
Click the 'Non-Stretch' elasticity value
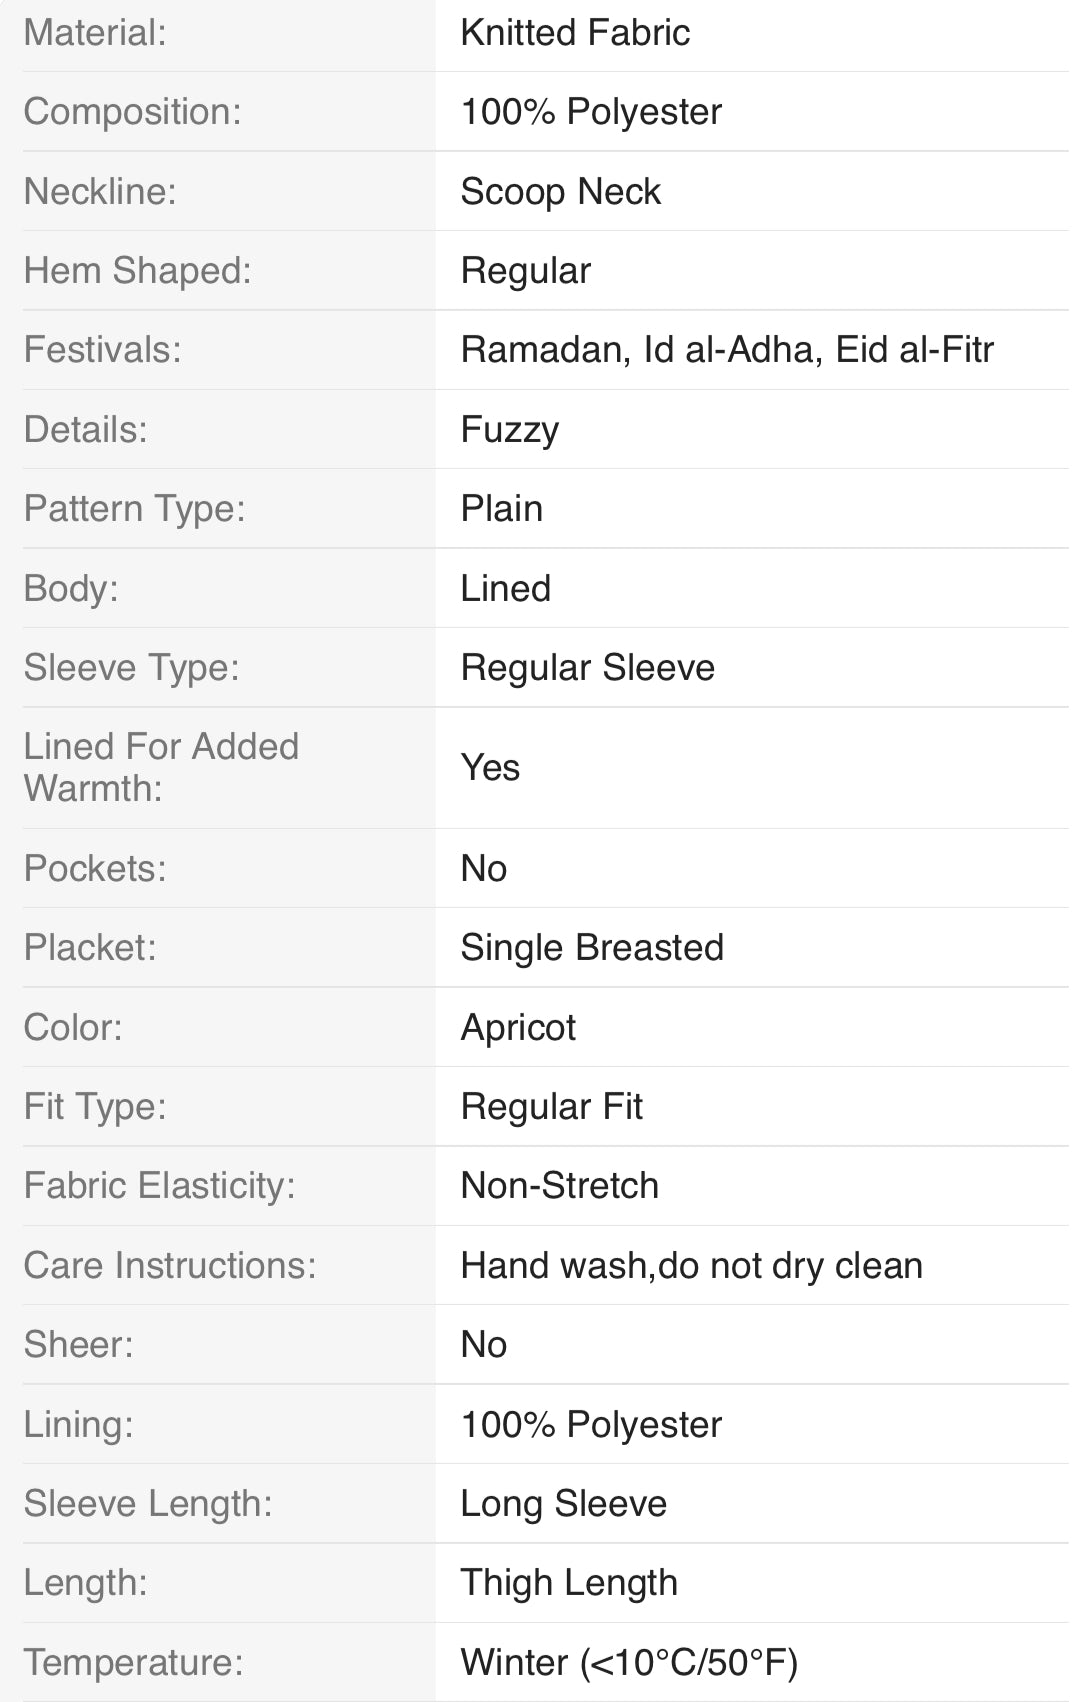coord(559,1186)
